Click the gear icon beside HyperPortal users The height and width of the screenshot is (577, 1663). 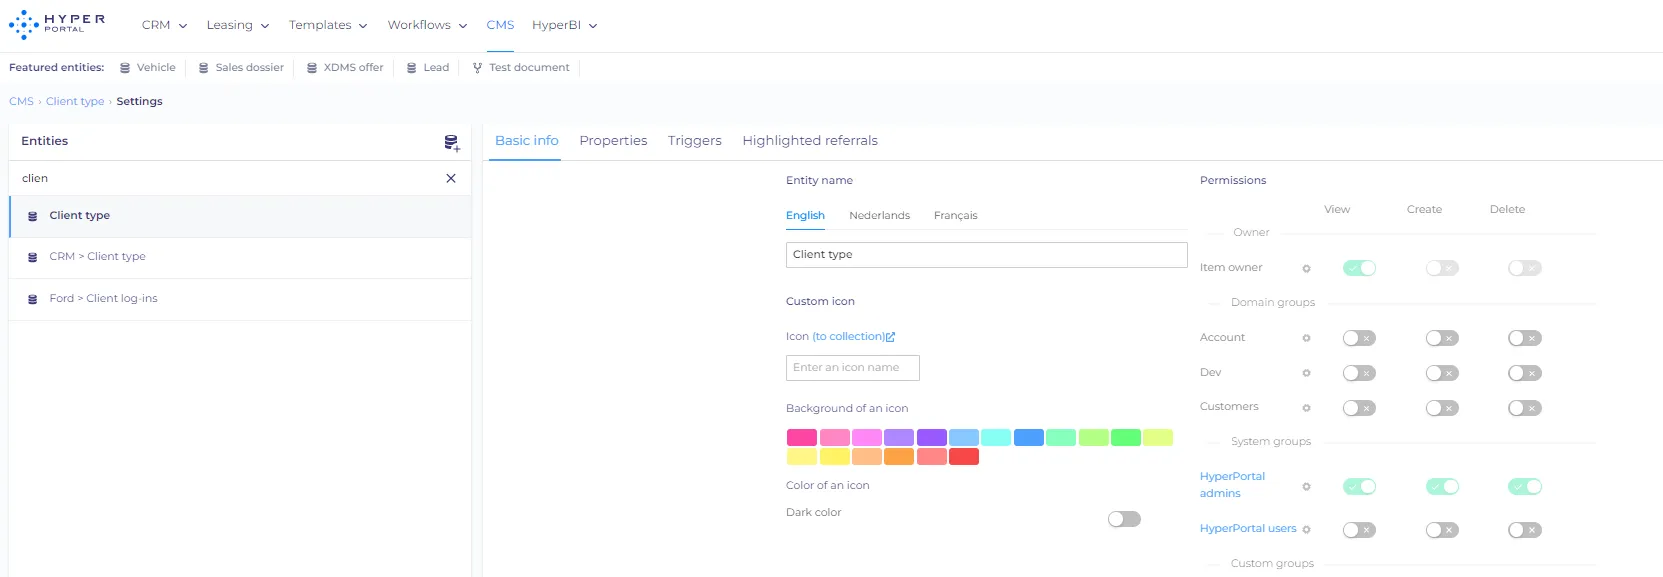coord(1306,530)
